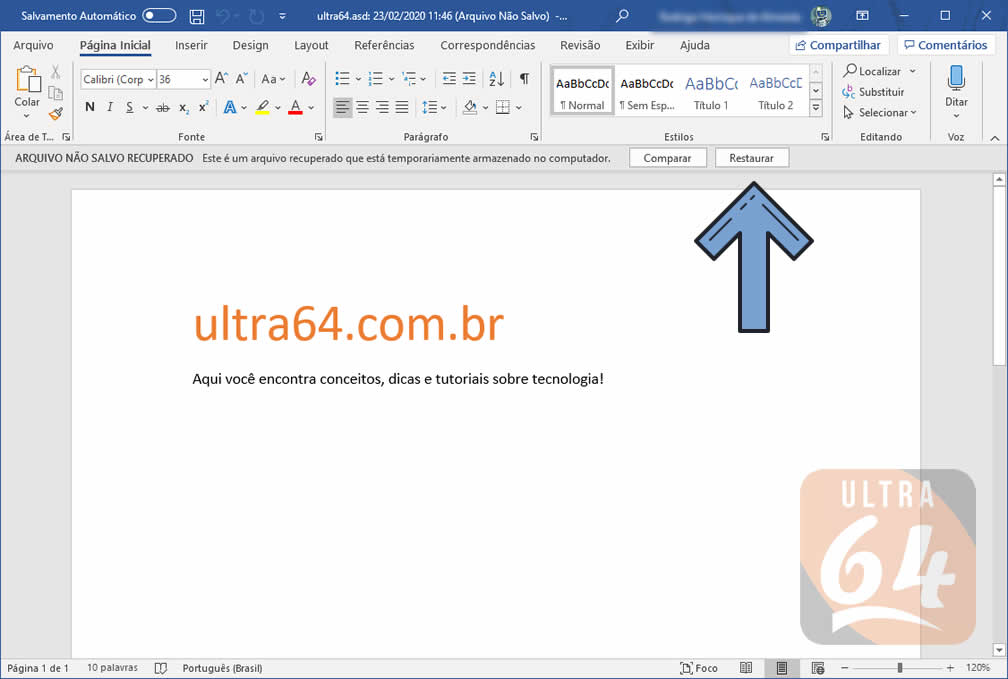Viewport: 1008px width, 679px height.
Task: Click the Restaurar button
Action: coord(751,158)
